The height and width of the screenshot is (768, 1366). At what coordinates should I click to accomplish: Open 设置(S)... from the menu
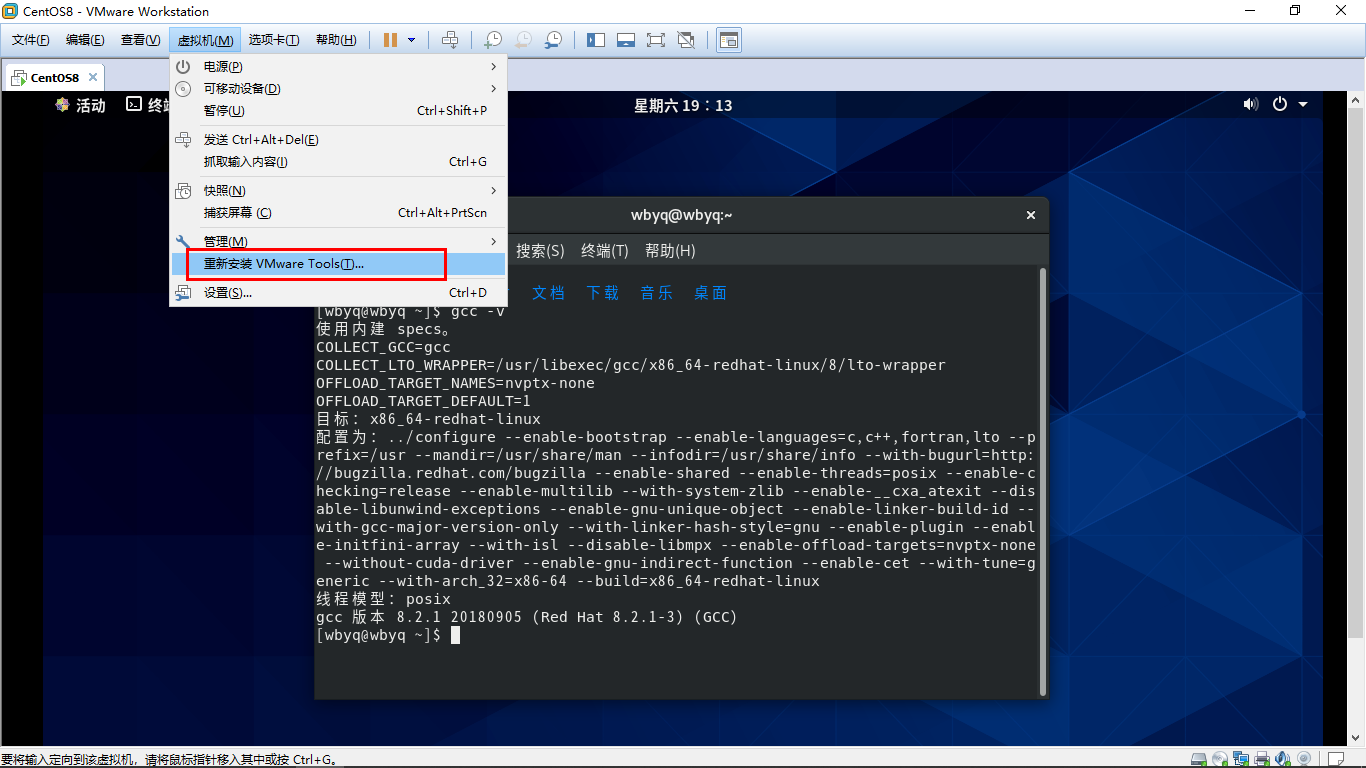click(338, 292)
